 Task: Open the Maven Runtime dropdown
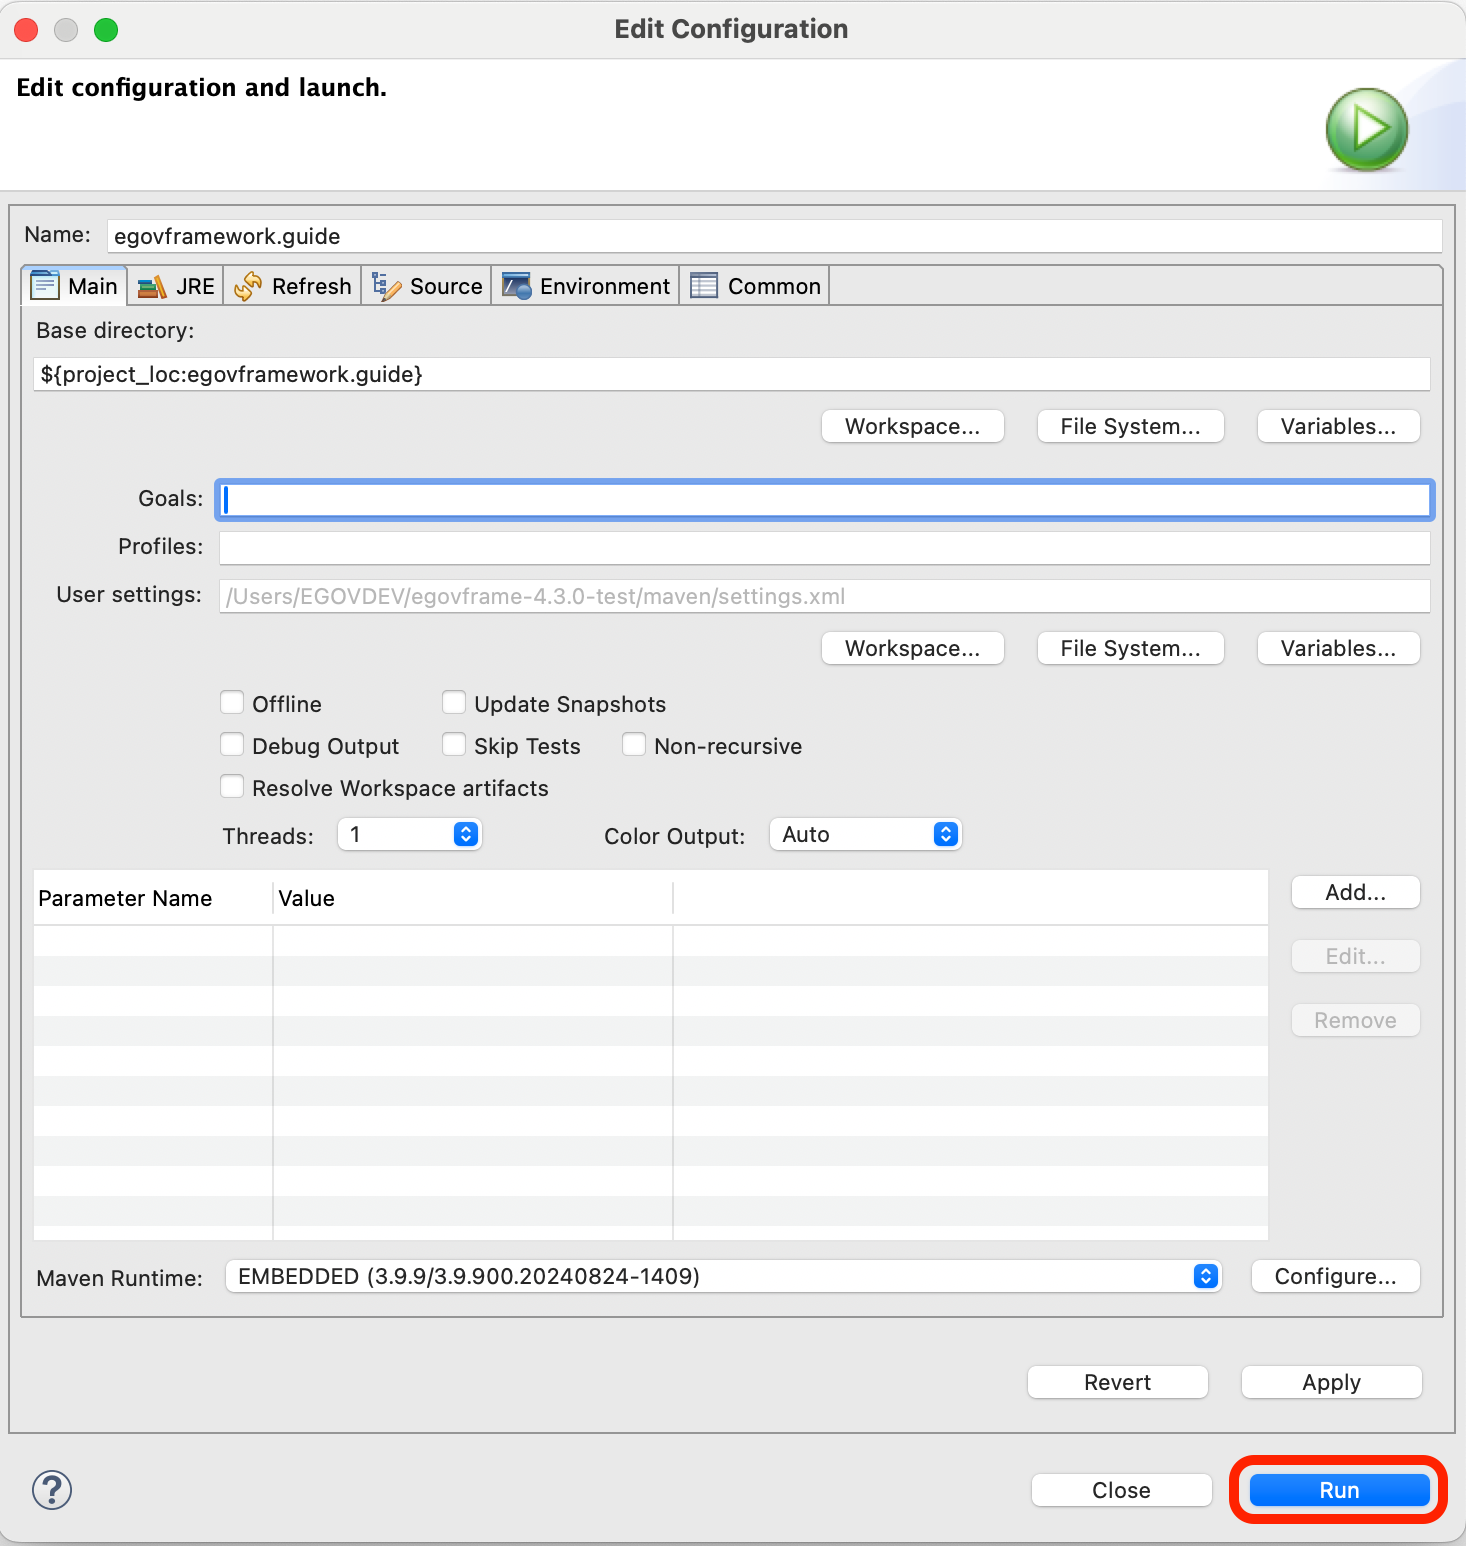[723, 1276]
